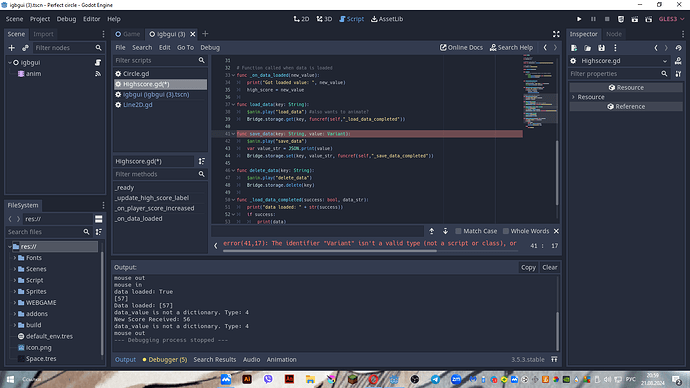690x388 pixels.
Task: Fold the delete_data function at line 46
Action: (x=233, y=170)
